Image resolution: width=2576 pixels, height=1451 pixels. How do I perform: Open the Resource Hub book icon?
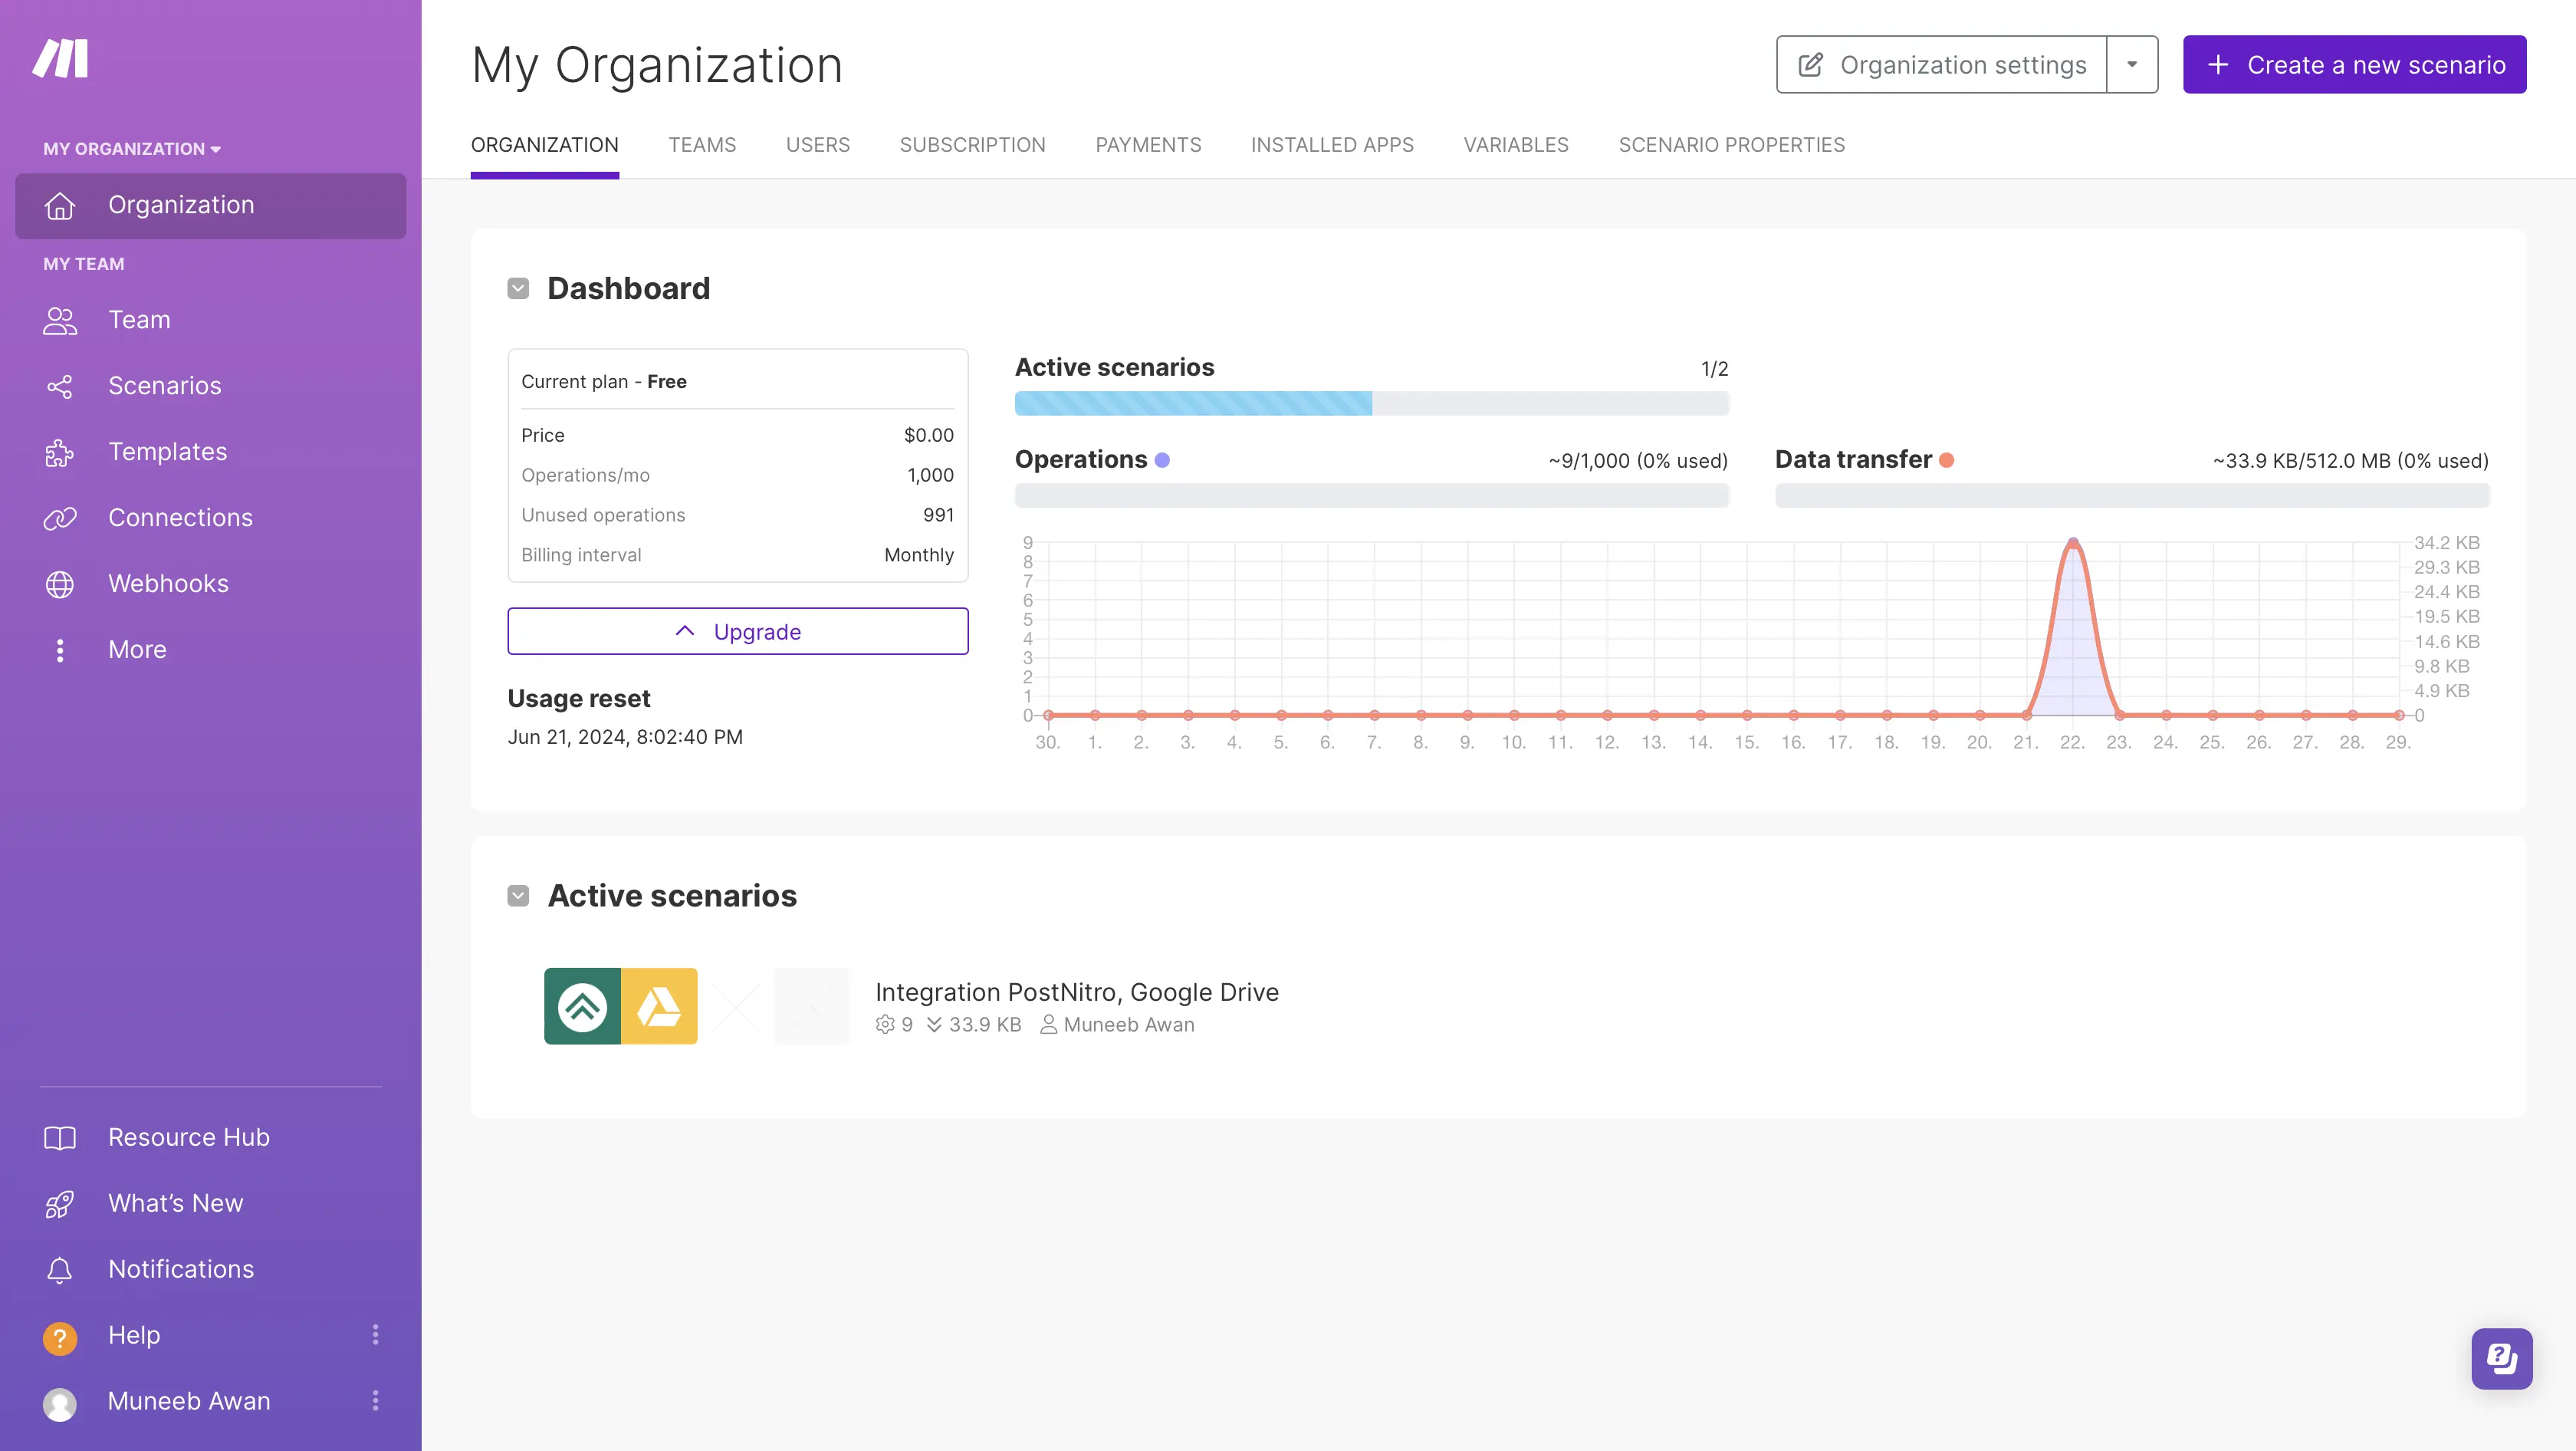point(59,1137)
